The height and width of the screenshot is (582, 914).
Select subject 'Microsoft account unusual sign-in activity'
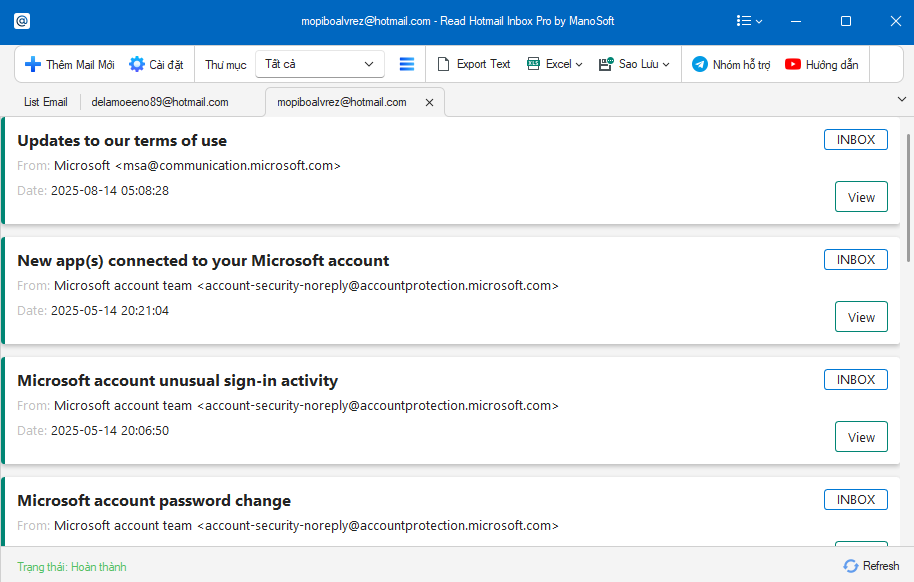[177, 381]
